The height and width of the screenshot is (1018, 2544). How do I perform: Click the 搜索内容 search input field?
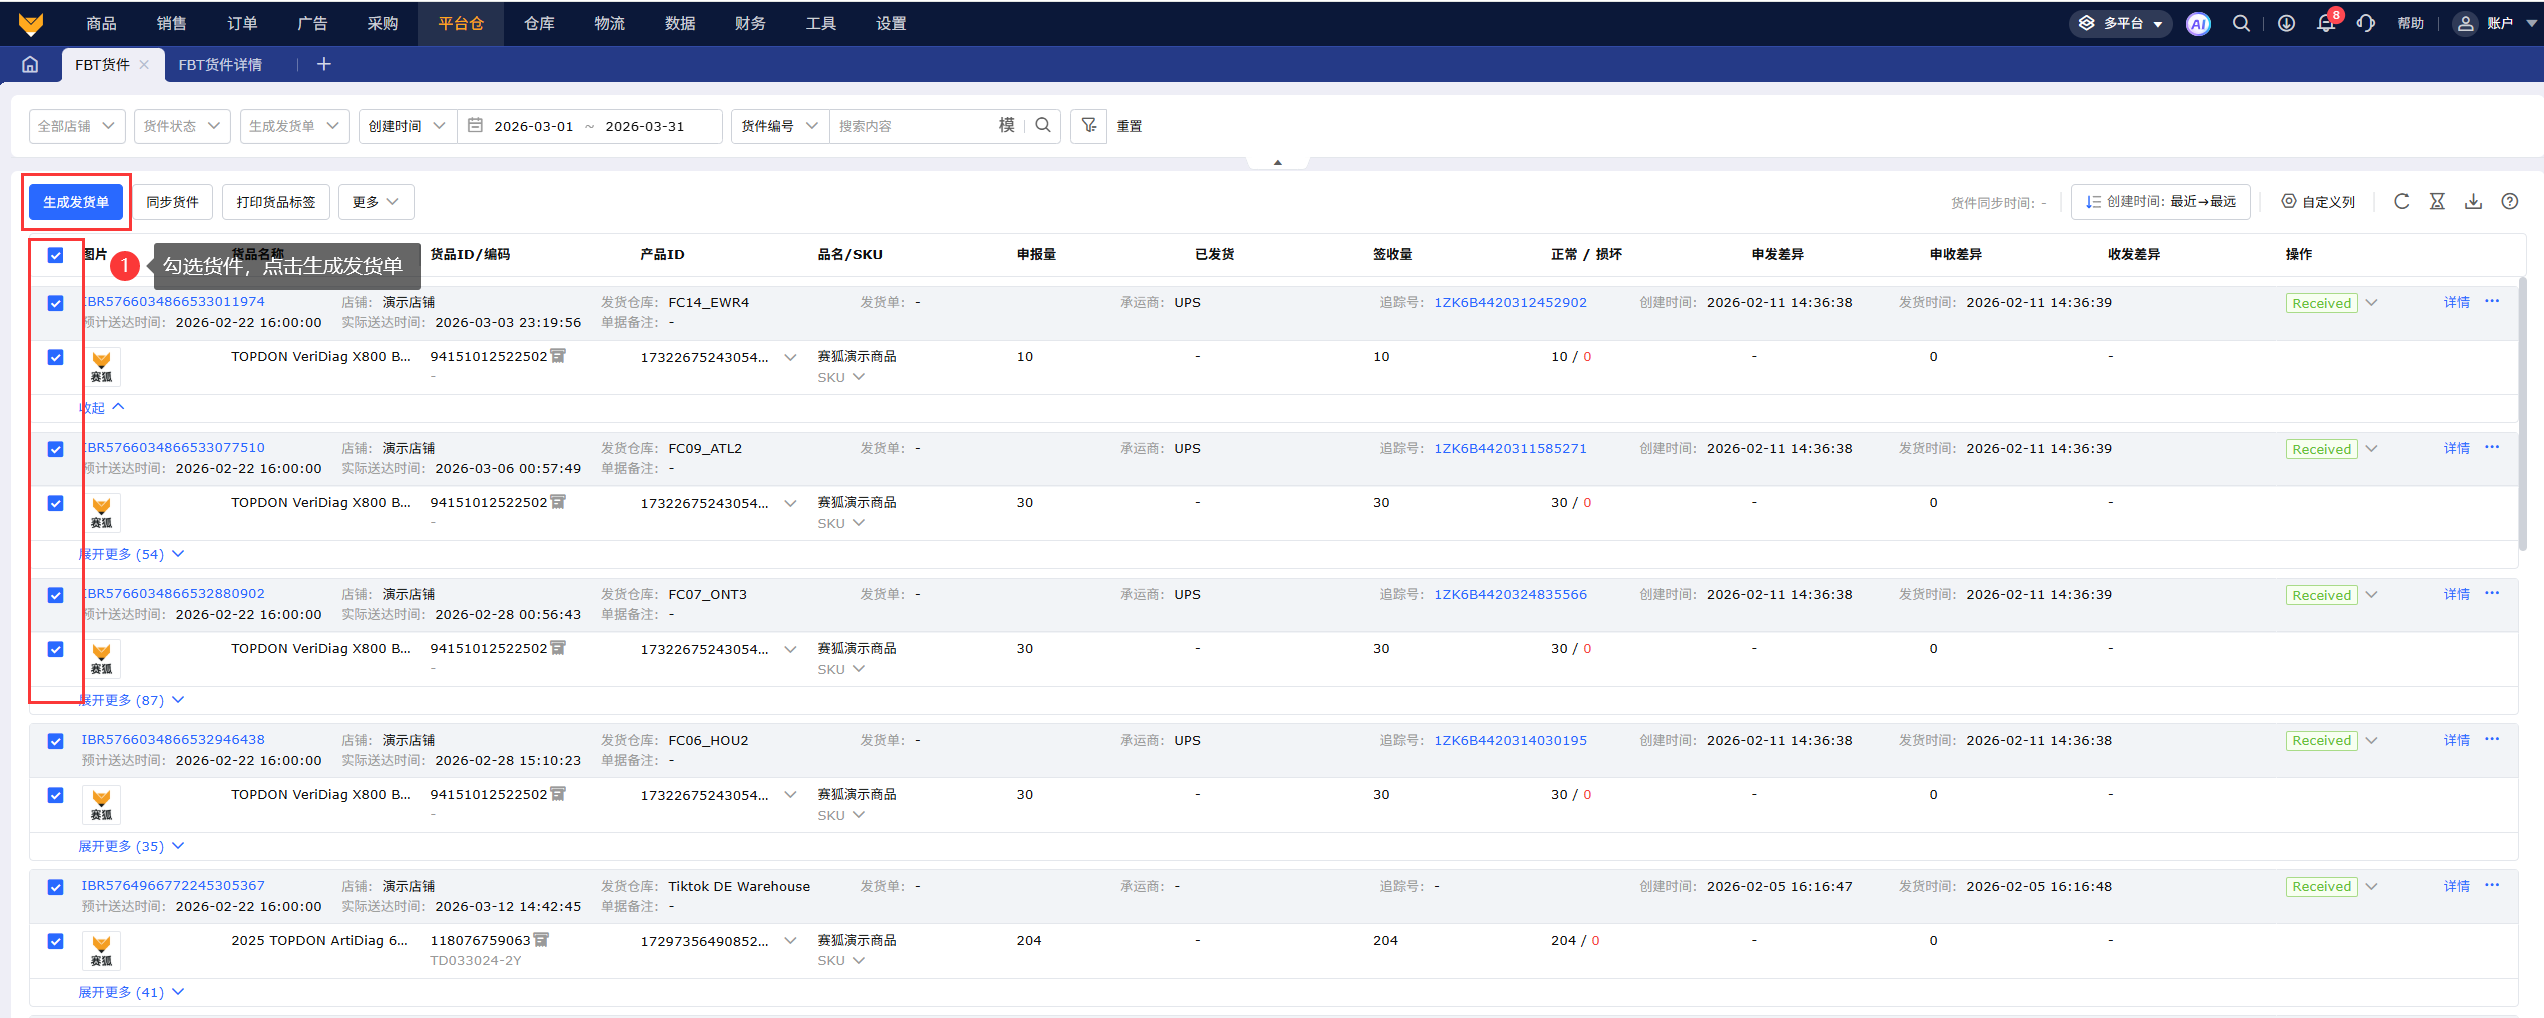click(x=910, y=126)
